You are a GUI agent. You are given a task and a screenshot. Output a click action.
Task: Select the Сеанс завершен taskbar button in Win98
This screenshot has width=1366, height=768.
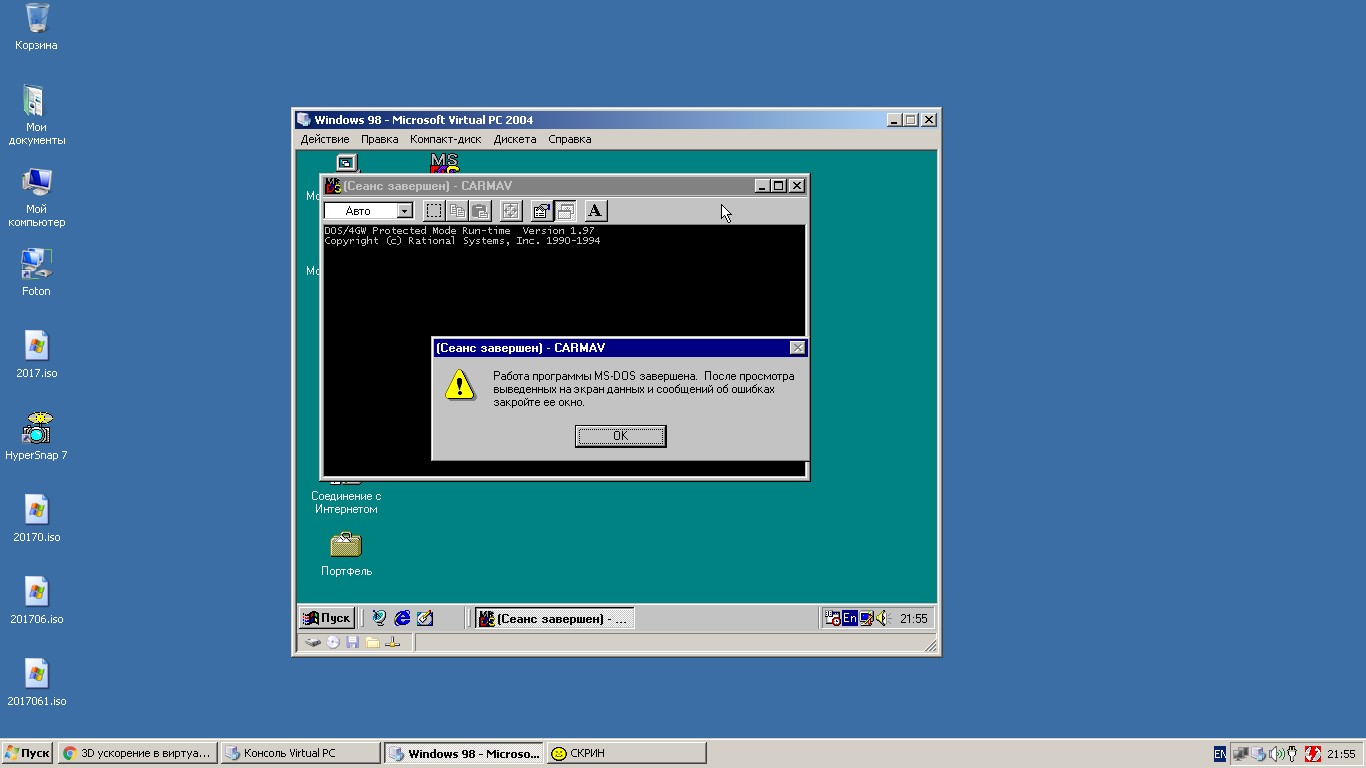click(554, 618)
